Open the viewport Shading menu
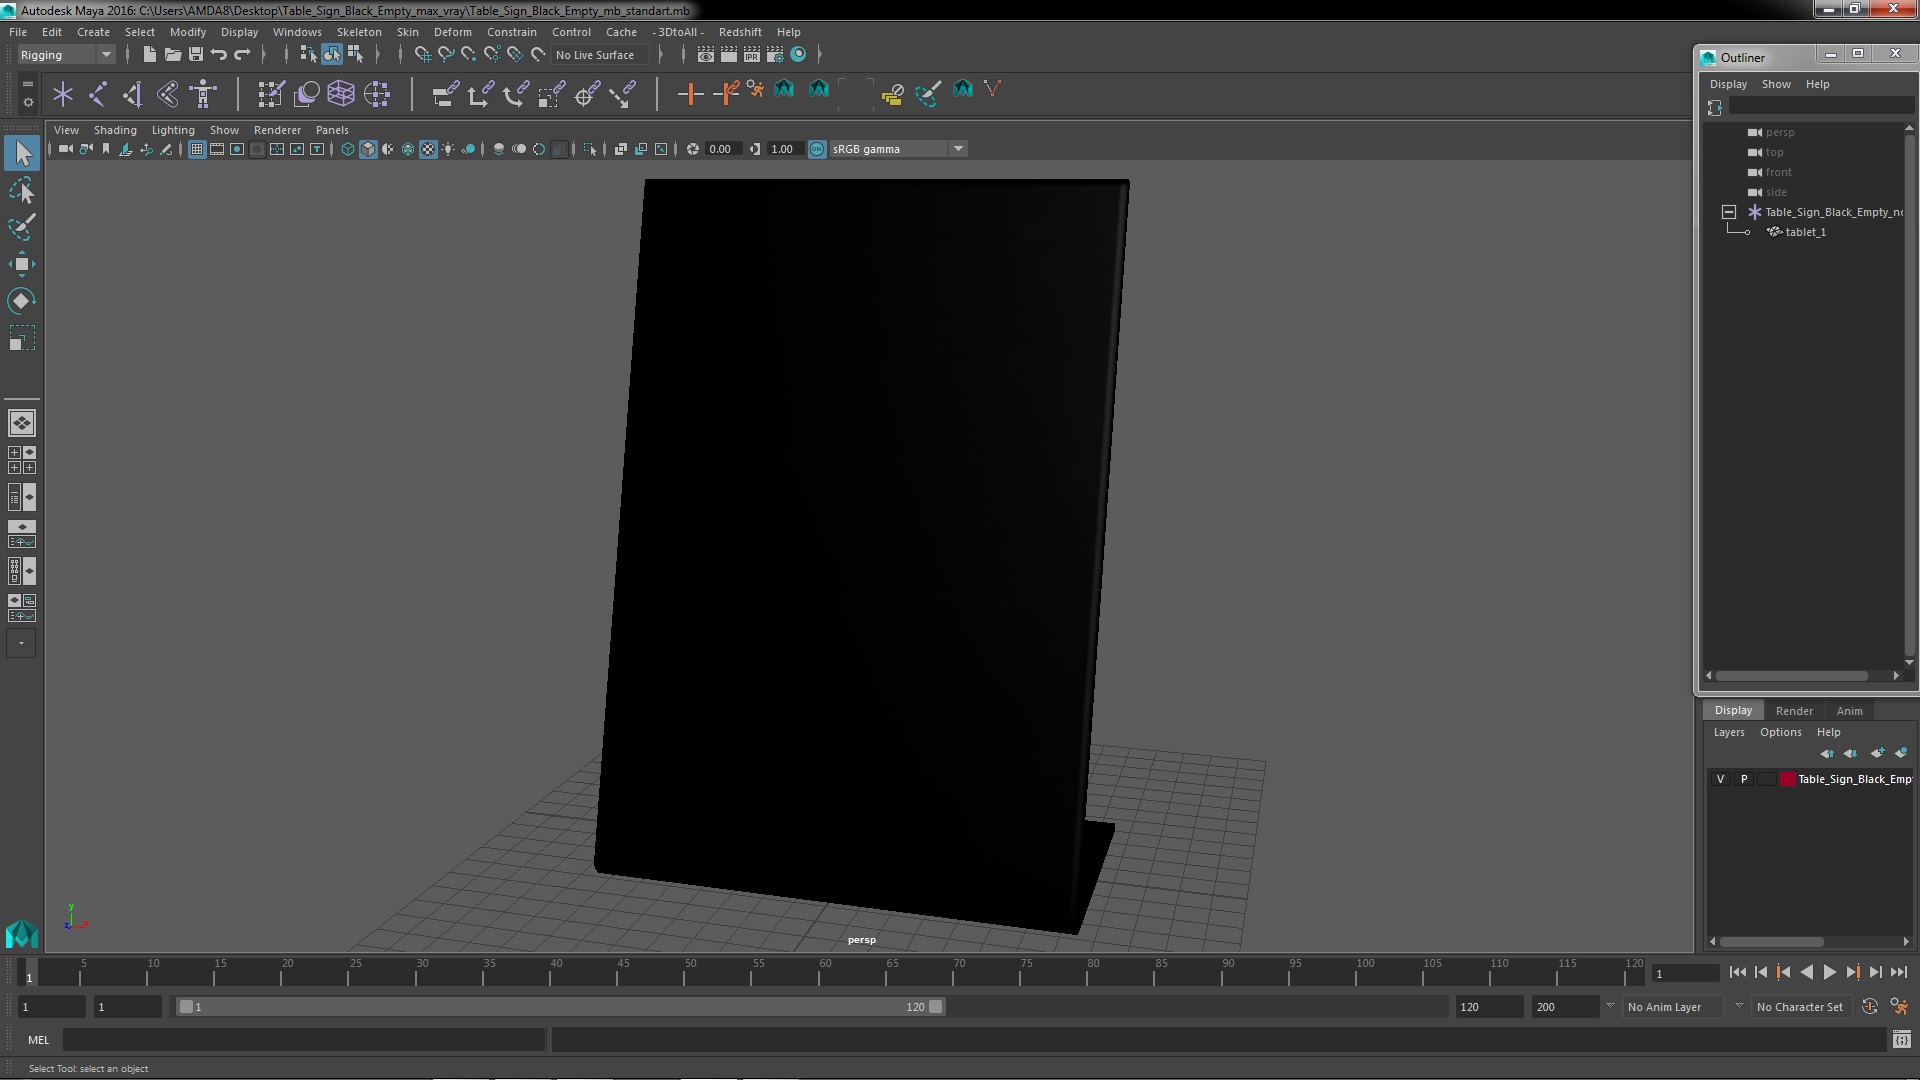 [x=115, y=130]
